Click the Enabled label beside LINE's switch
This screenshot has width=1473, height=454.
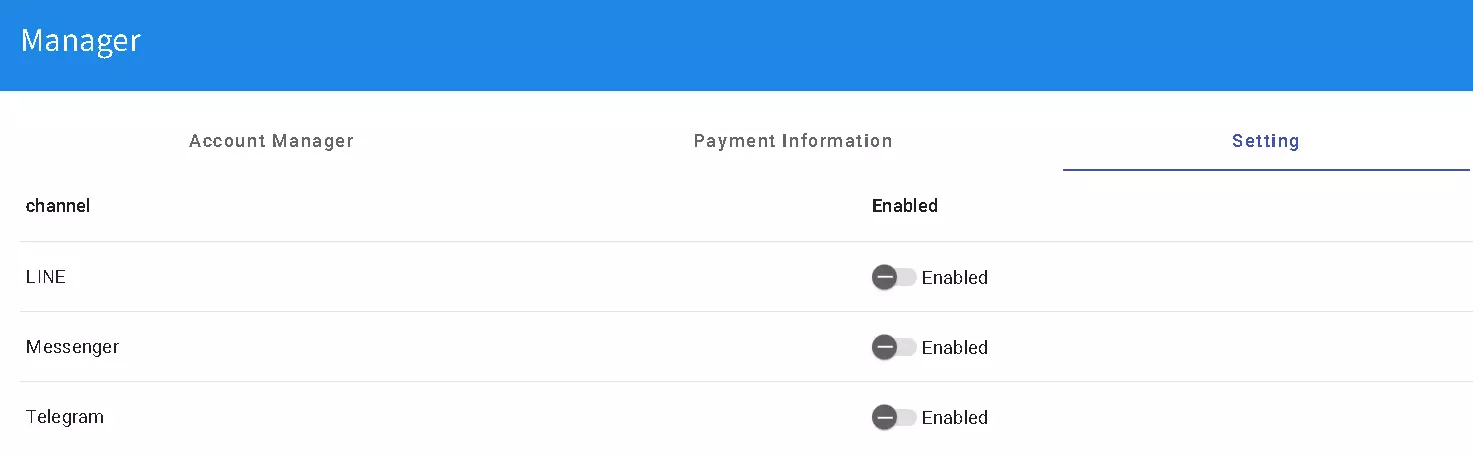click(954, 278)
